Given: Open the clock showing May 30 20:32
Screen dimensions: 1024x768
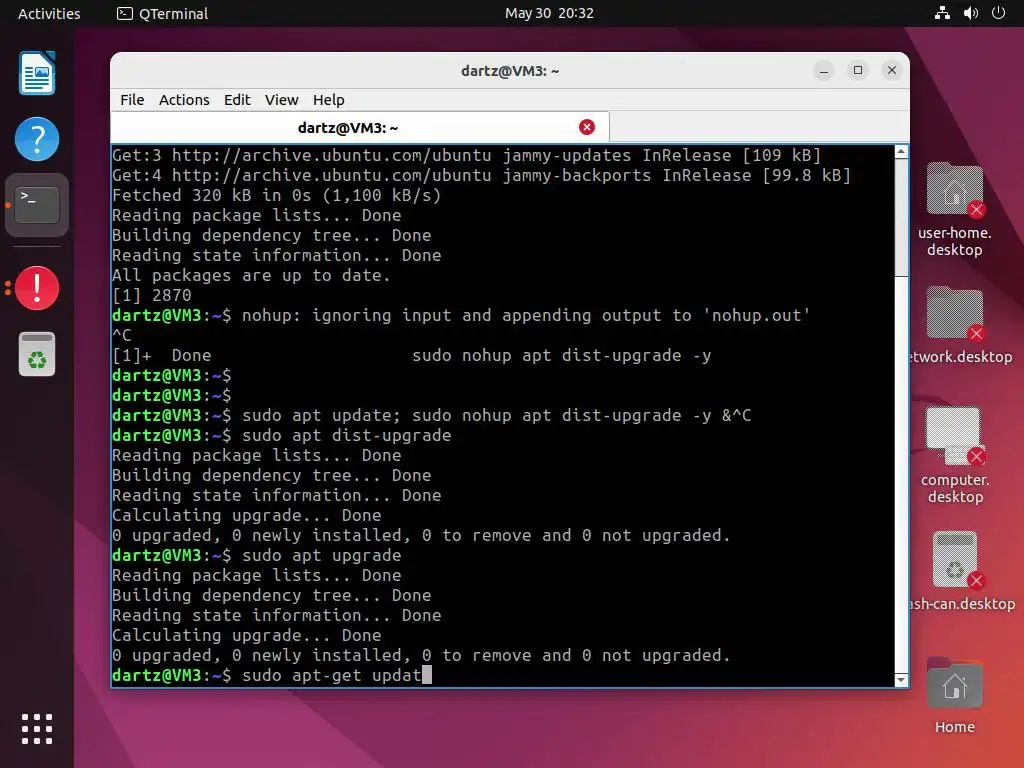Looking at the screenshot, I should [x=549, y=13].
